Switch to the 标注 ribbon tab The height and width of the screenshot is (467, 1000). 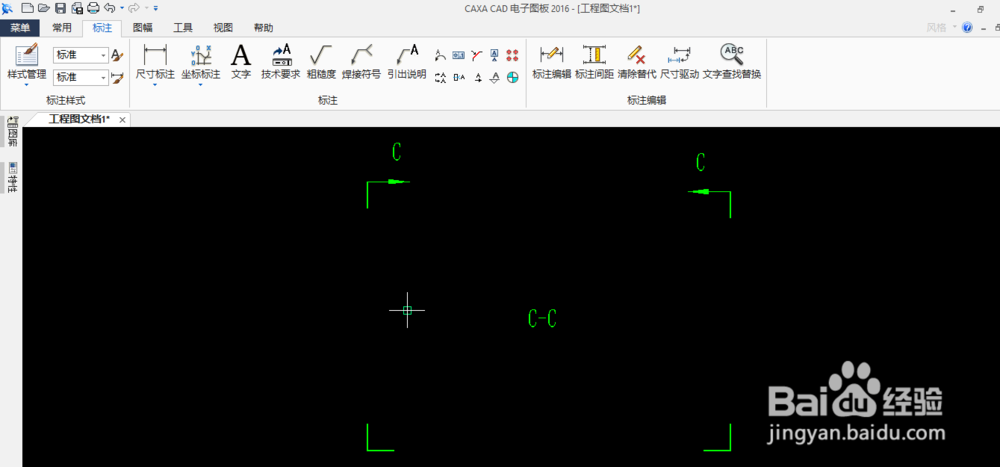(102, 28)
